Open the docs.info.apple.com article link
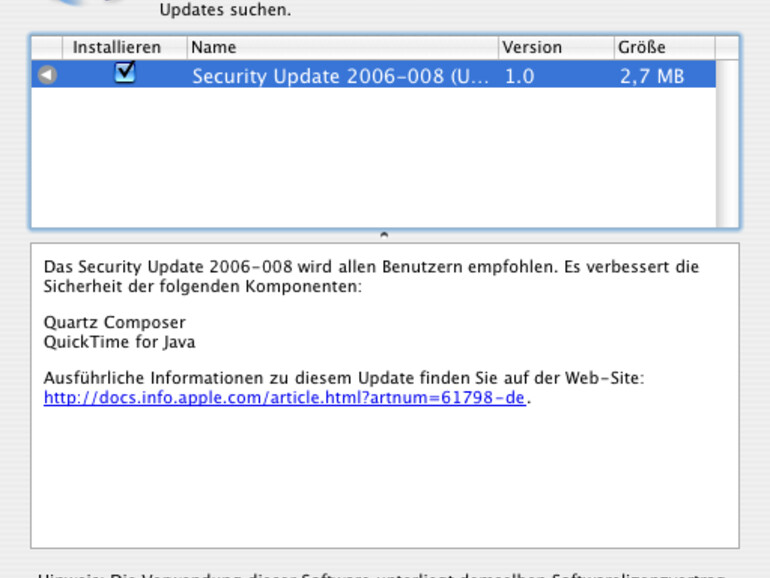This screenshot has width=770, height=578. point(285,397)
